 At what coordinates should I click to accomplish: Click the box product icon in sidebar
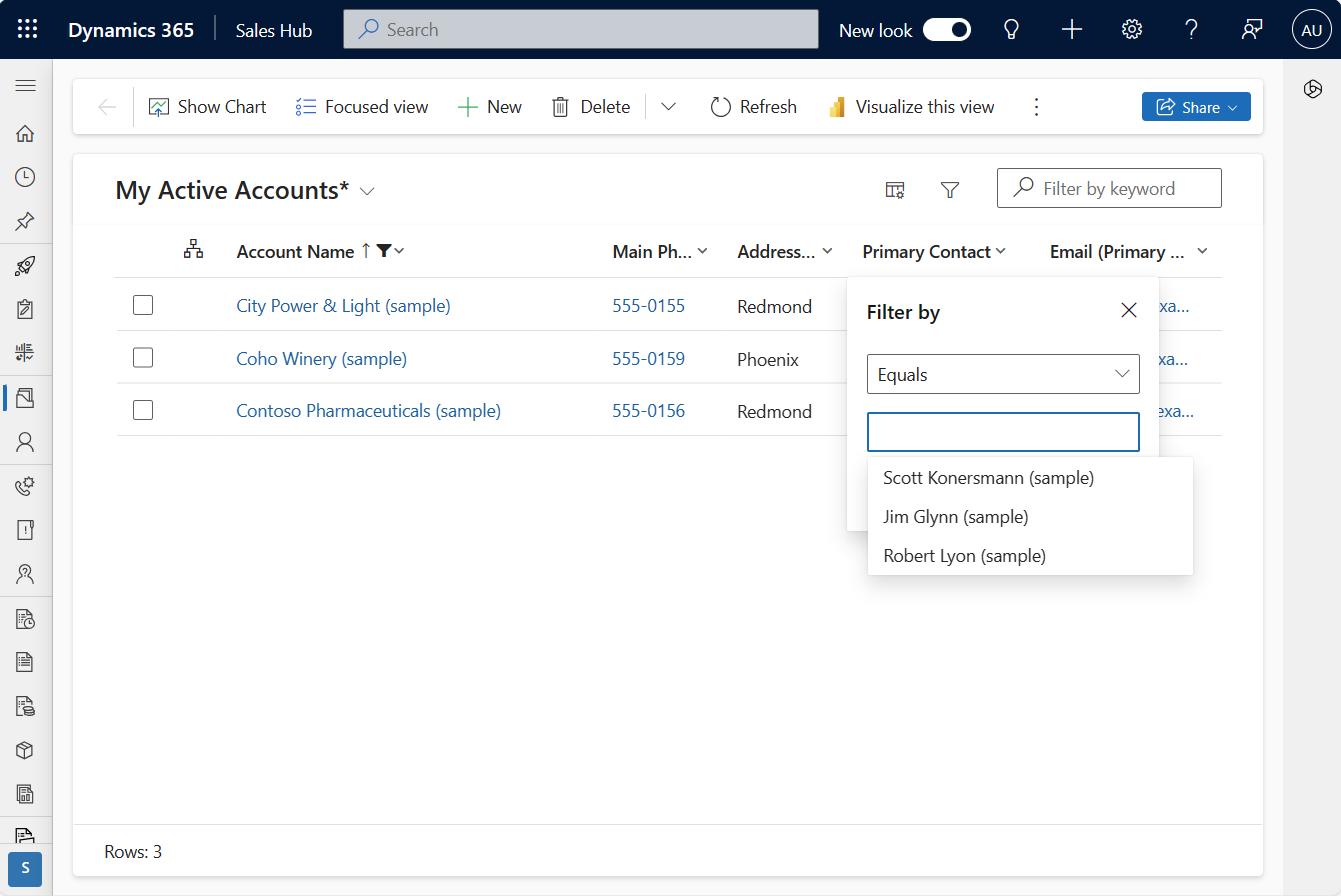click(x=26, y=750)
